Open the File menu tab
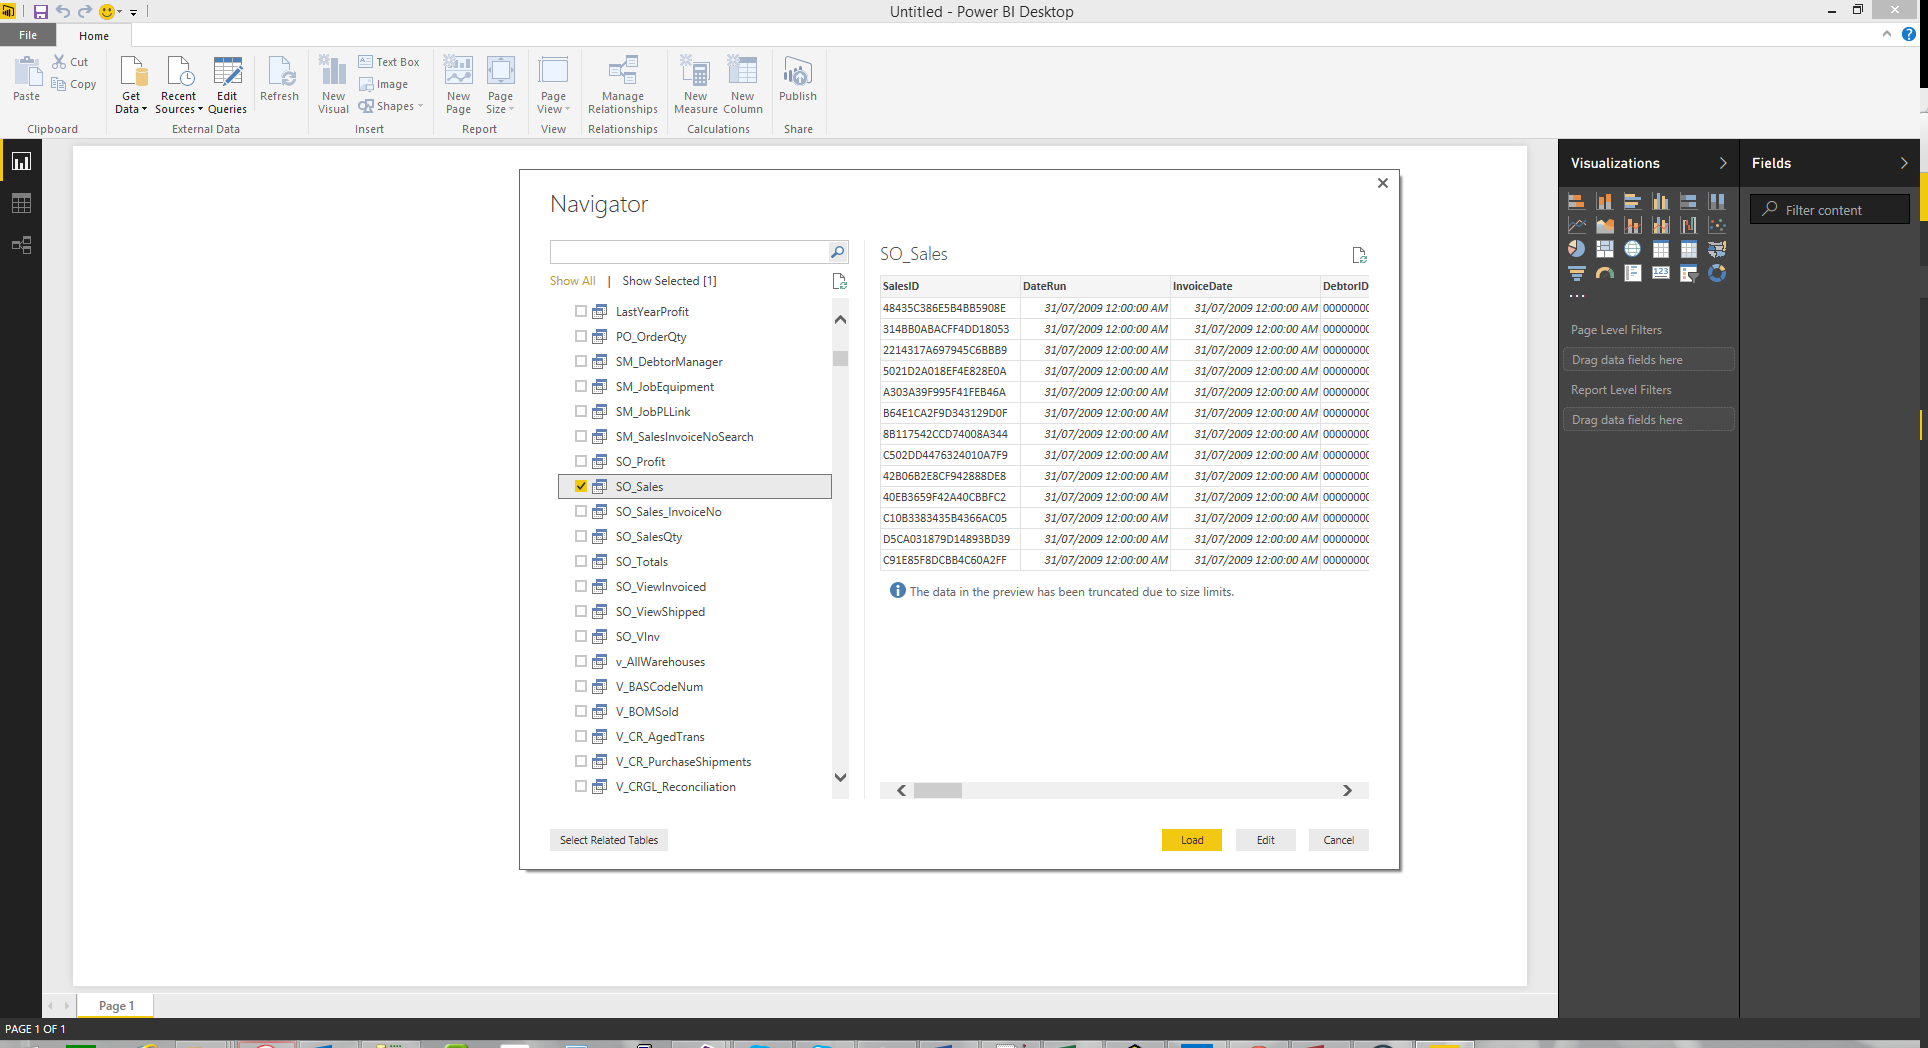 click(28, 35)
